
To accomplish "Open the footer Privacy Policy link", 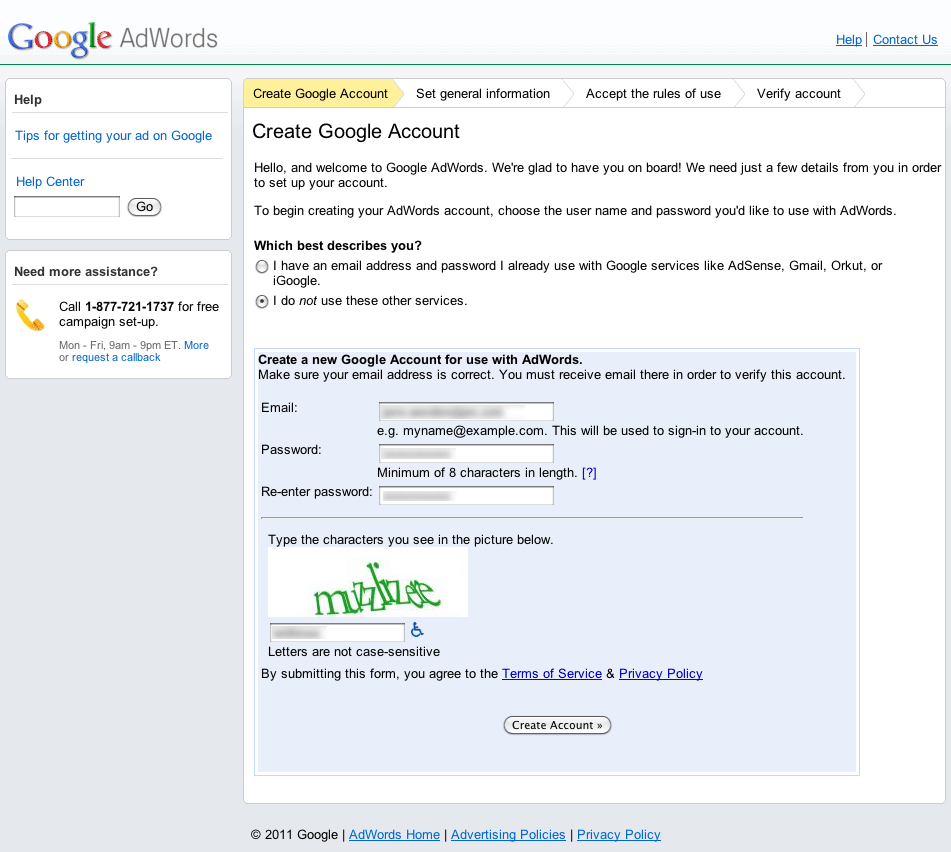I will (618, 835).
